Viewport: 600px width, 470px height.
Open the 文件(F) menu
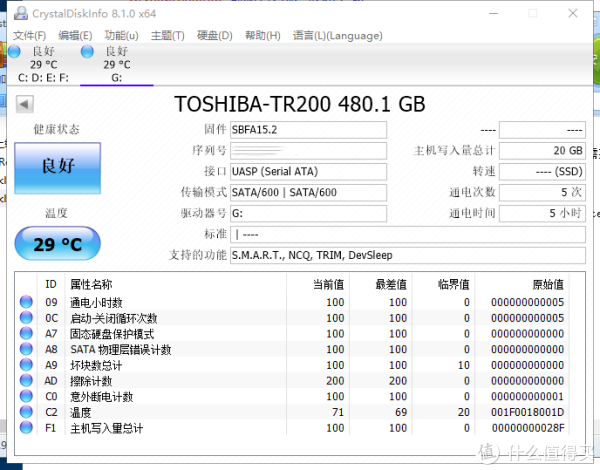(x=29, y=36)
